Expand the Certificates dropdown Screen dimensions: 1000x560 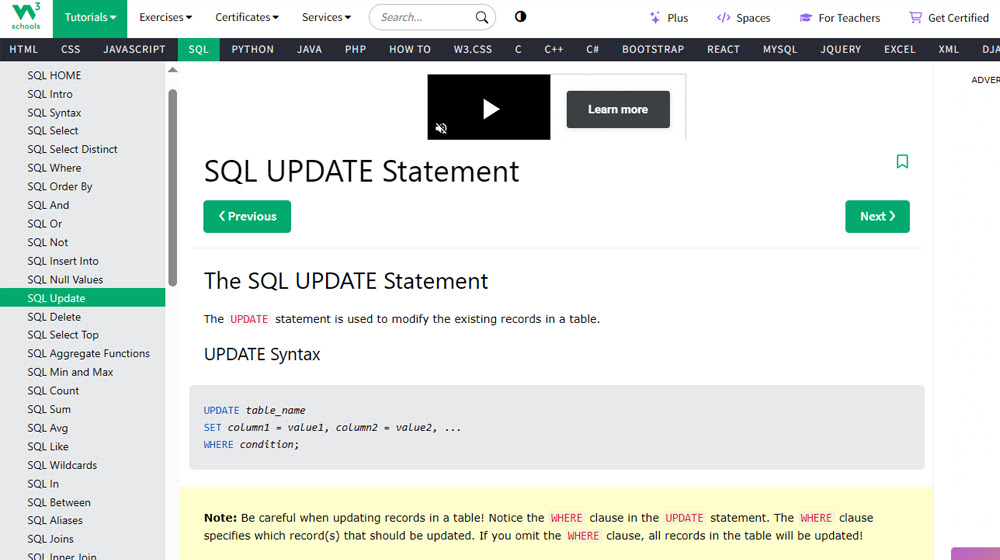tap(247, 17)
